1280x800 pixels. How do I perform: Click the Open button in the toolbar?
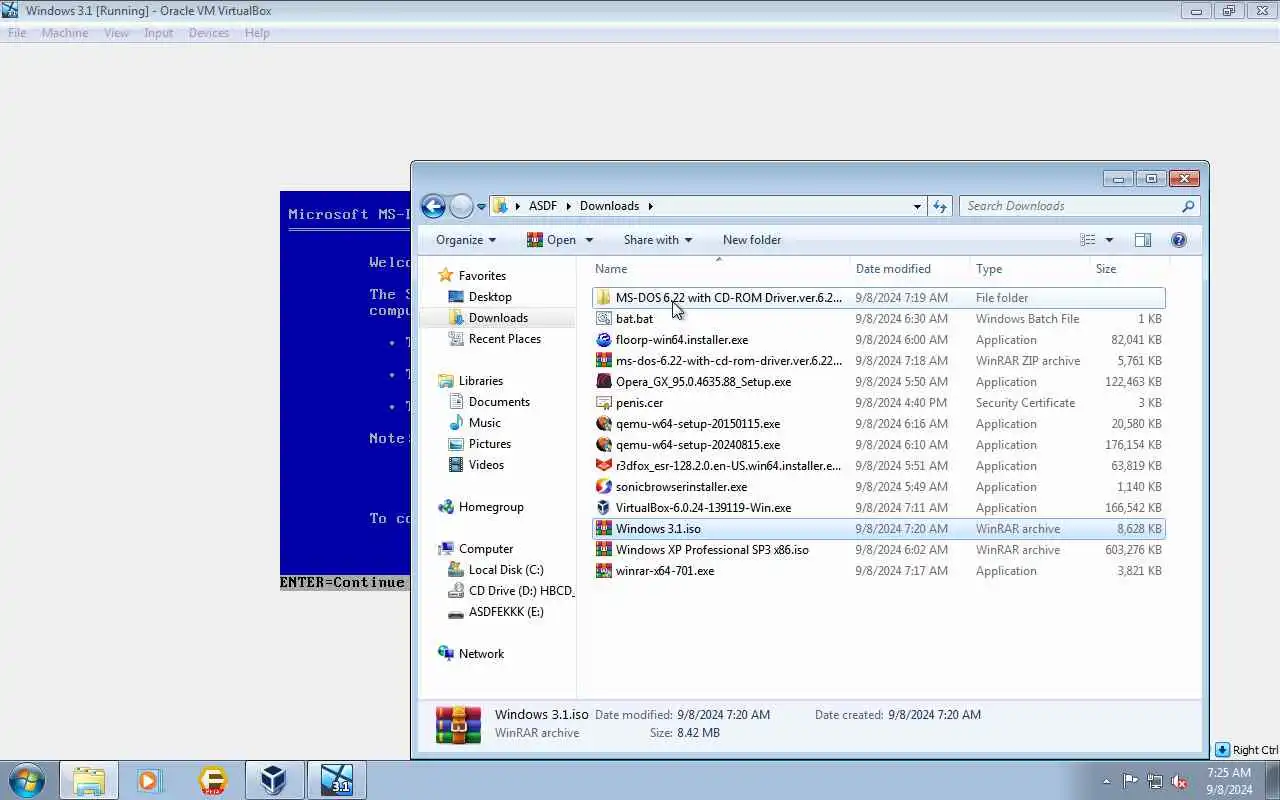pyautogui.click(x=551, y=240)
